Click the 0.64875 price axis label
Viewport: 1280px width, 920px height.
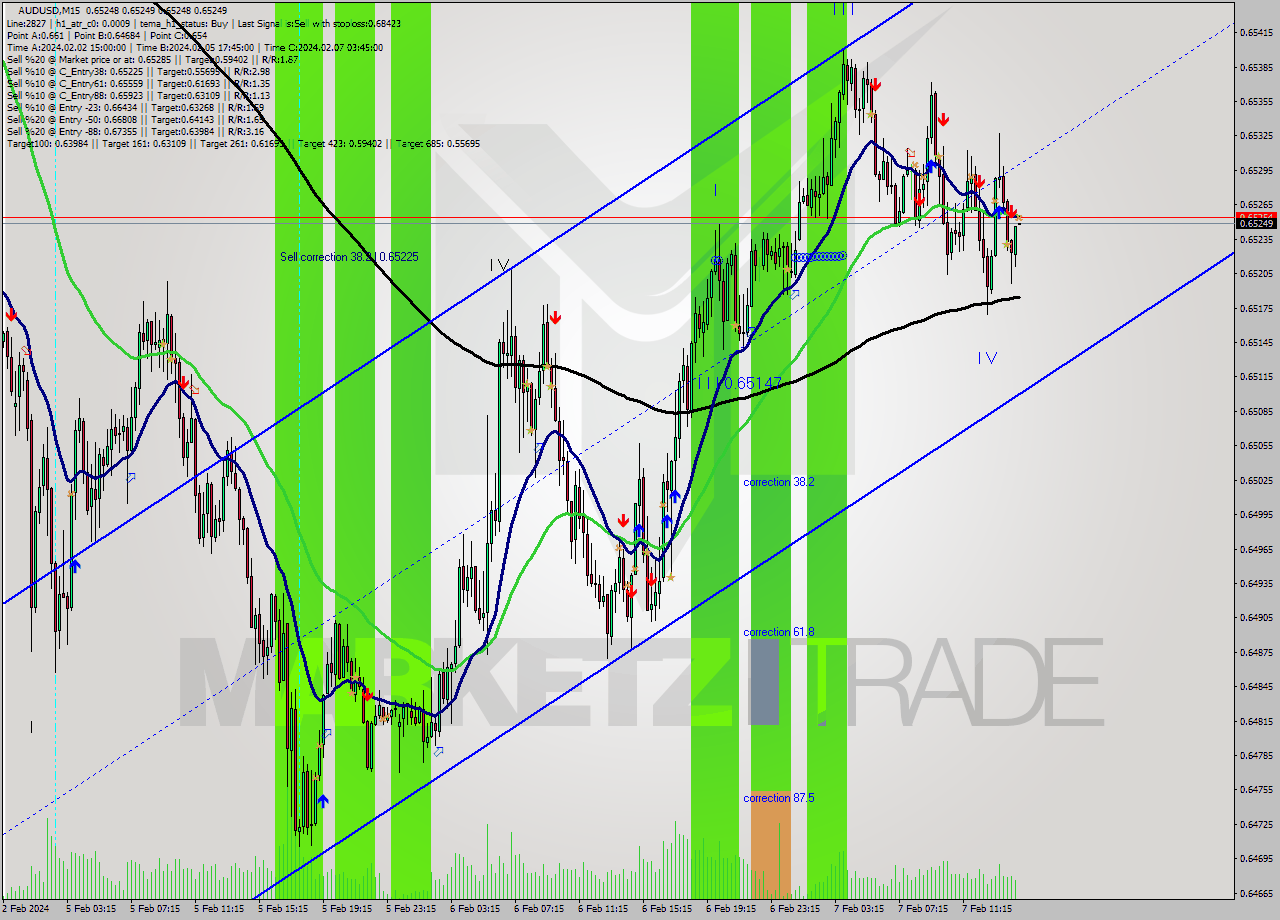tap(1256, 652)
